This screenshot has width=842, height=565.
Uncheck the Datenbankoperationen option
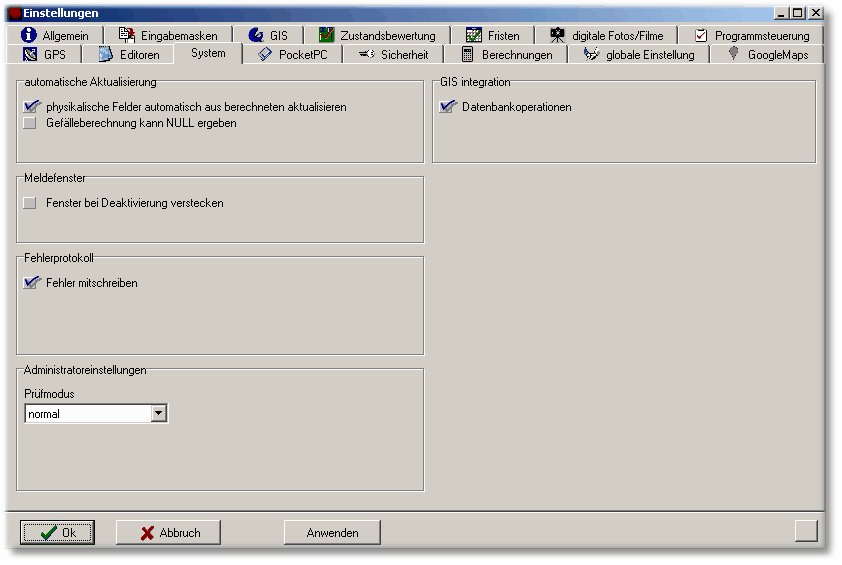(447, 107)
